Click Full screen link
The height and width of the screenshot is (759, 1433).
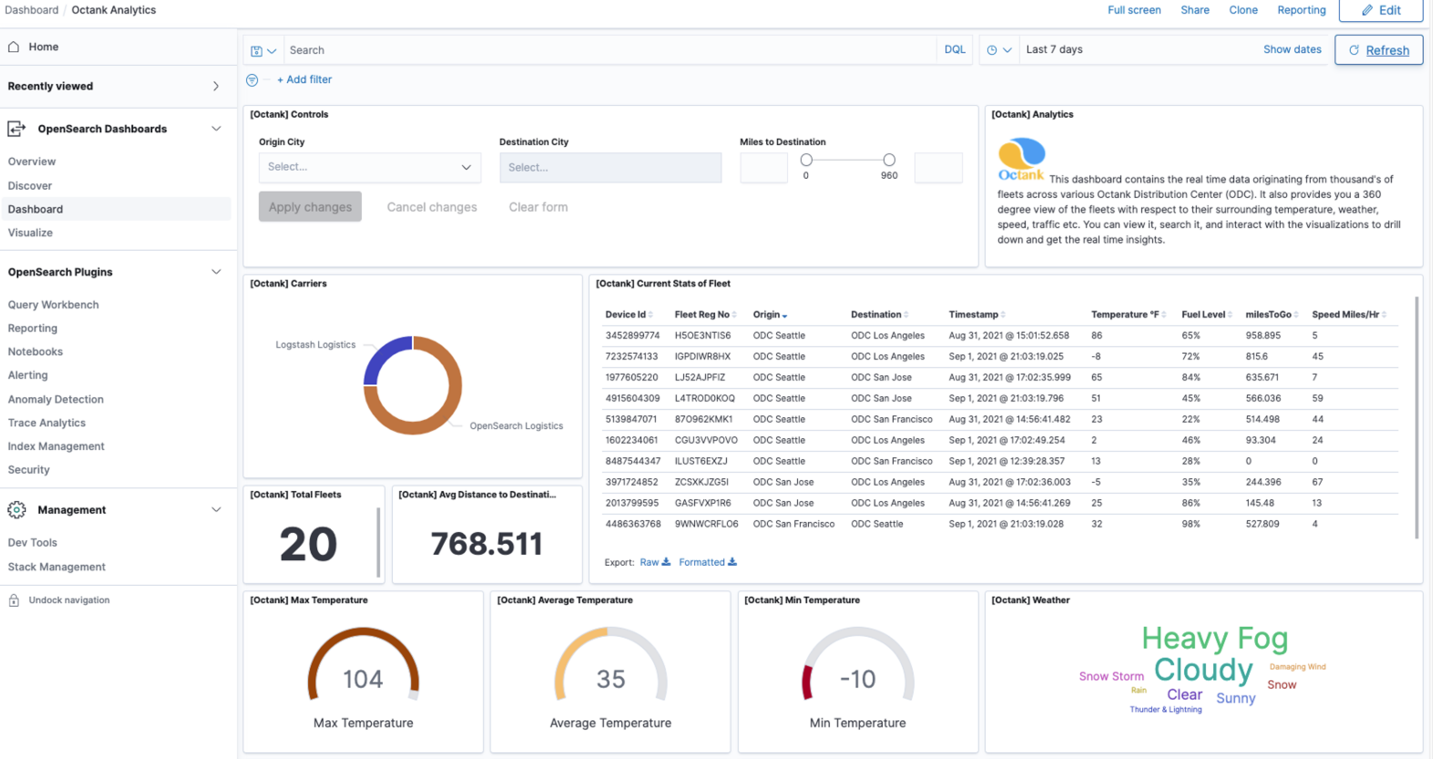pyautogui.click(x=1134, y=10)
